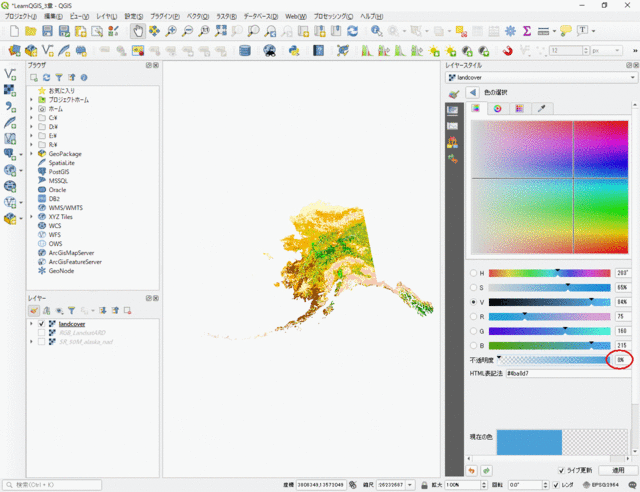Viewport: 640px width, 492px height.
Task: Open the DB Manager database icon
Action: point(244,51)
